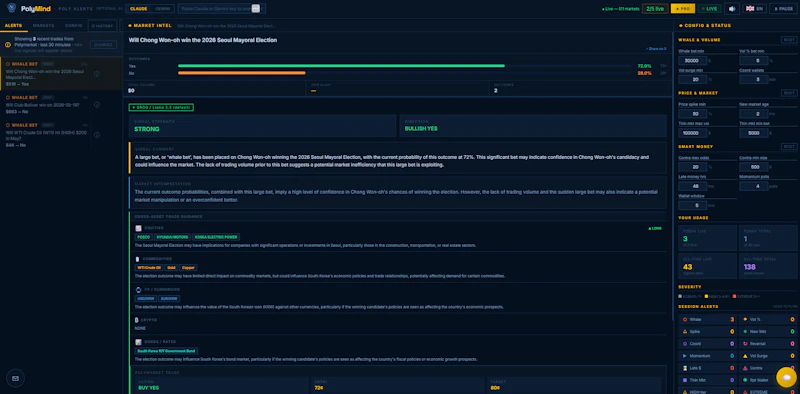This screenshot has height=394, width=800.
Task: Edit the Late money hrs field
Action: [x=692, y=186]
